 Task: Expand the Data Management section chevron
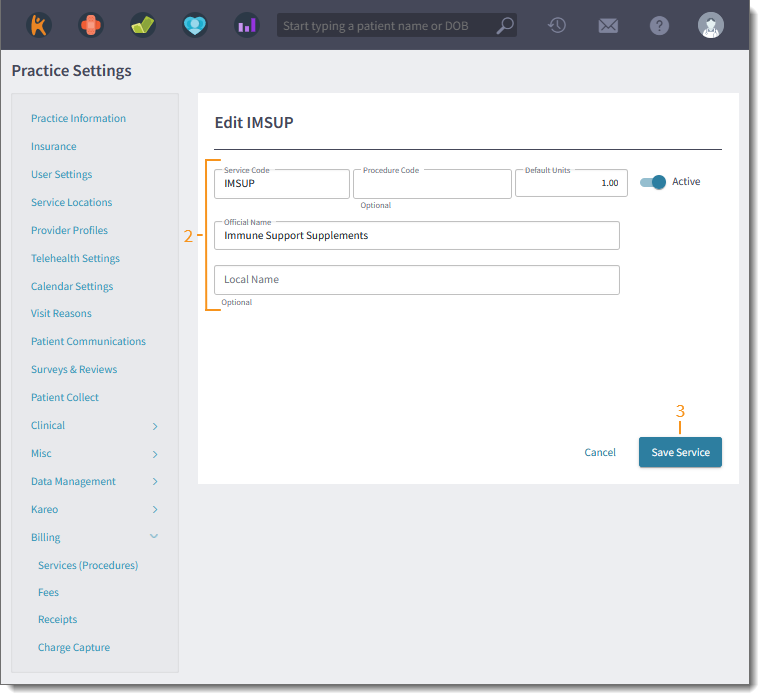click(x=155, y=481)
